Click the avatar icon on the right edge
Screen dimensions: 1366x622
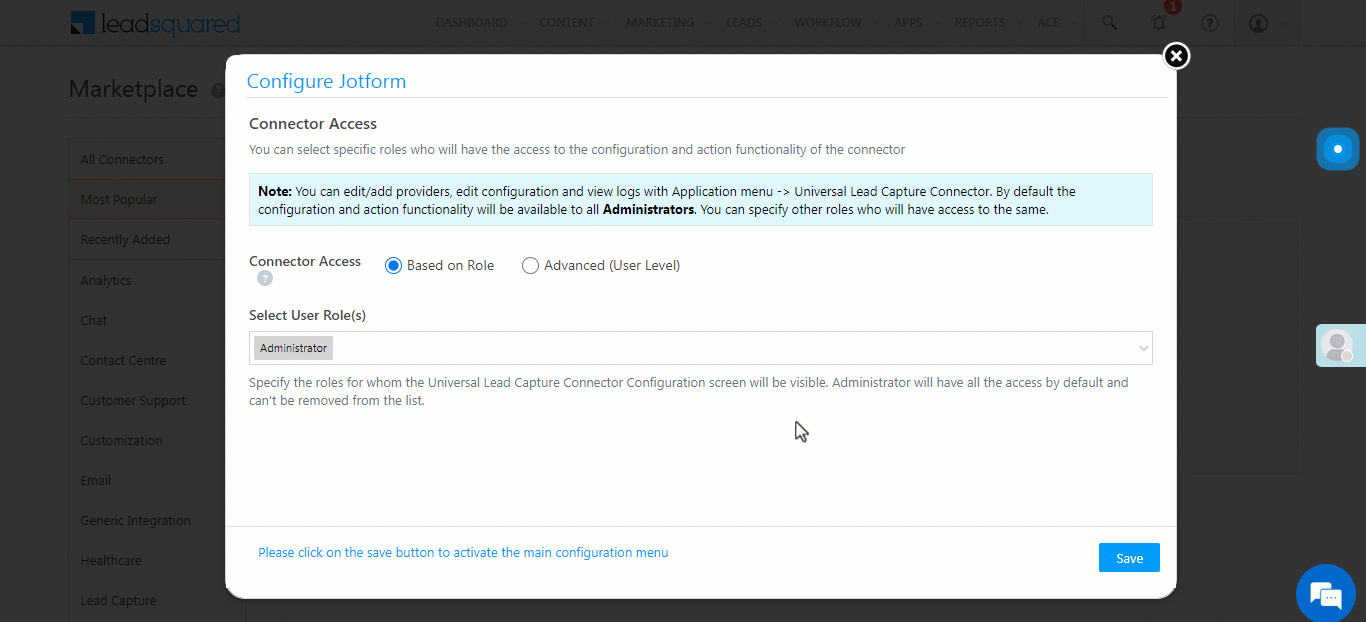pos(1340,345)
